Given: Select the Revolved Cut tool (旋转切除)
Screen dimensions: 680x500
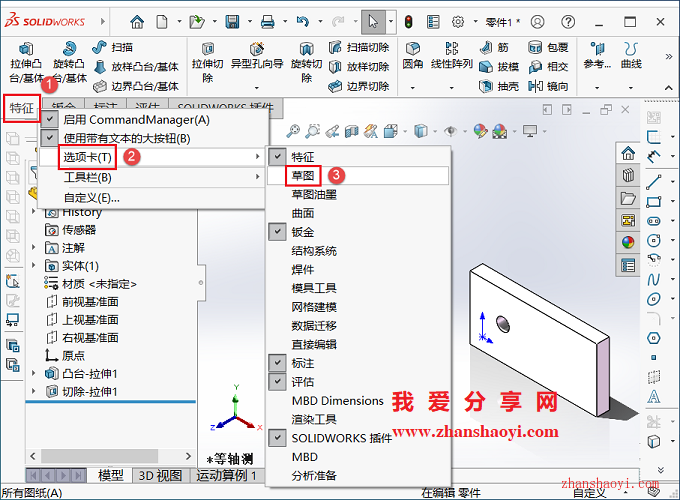Looking at the screenshot, I should (306, 62).
